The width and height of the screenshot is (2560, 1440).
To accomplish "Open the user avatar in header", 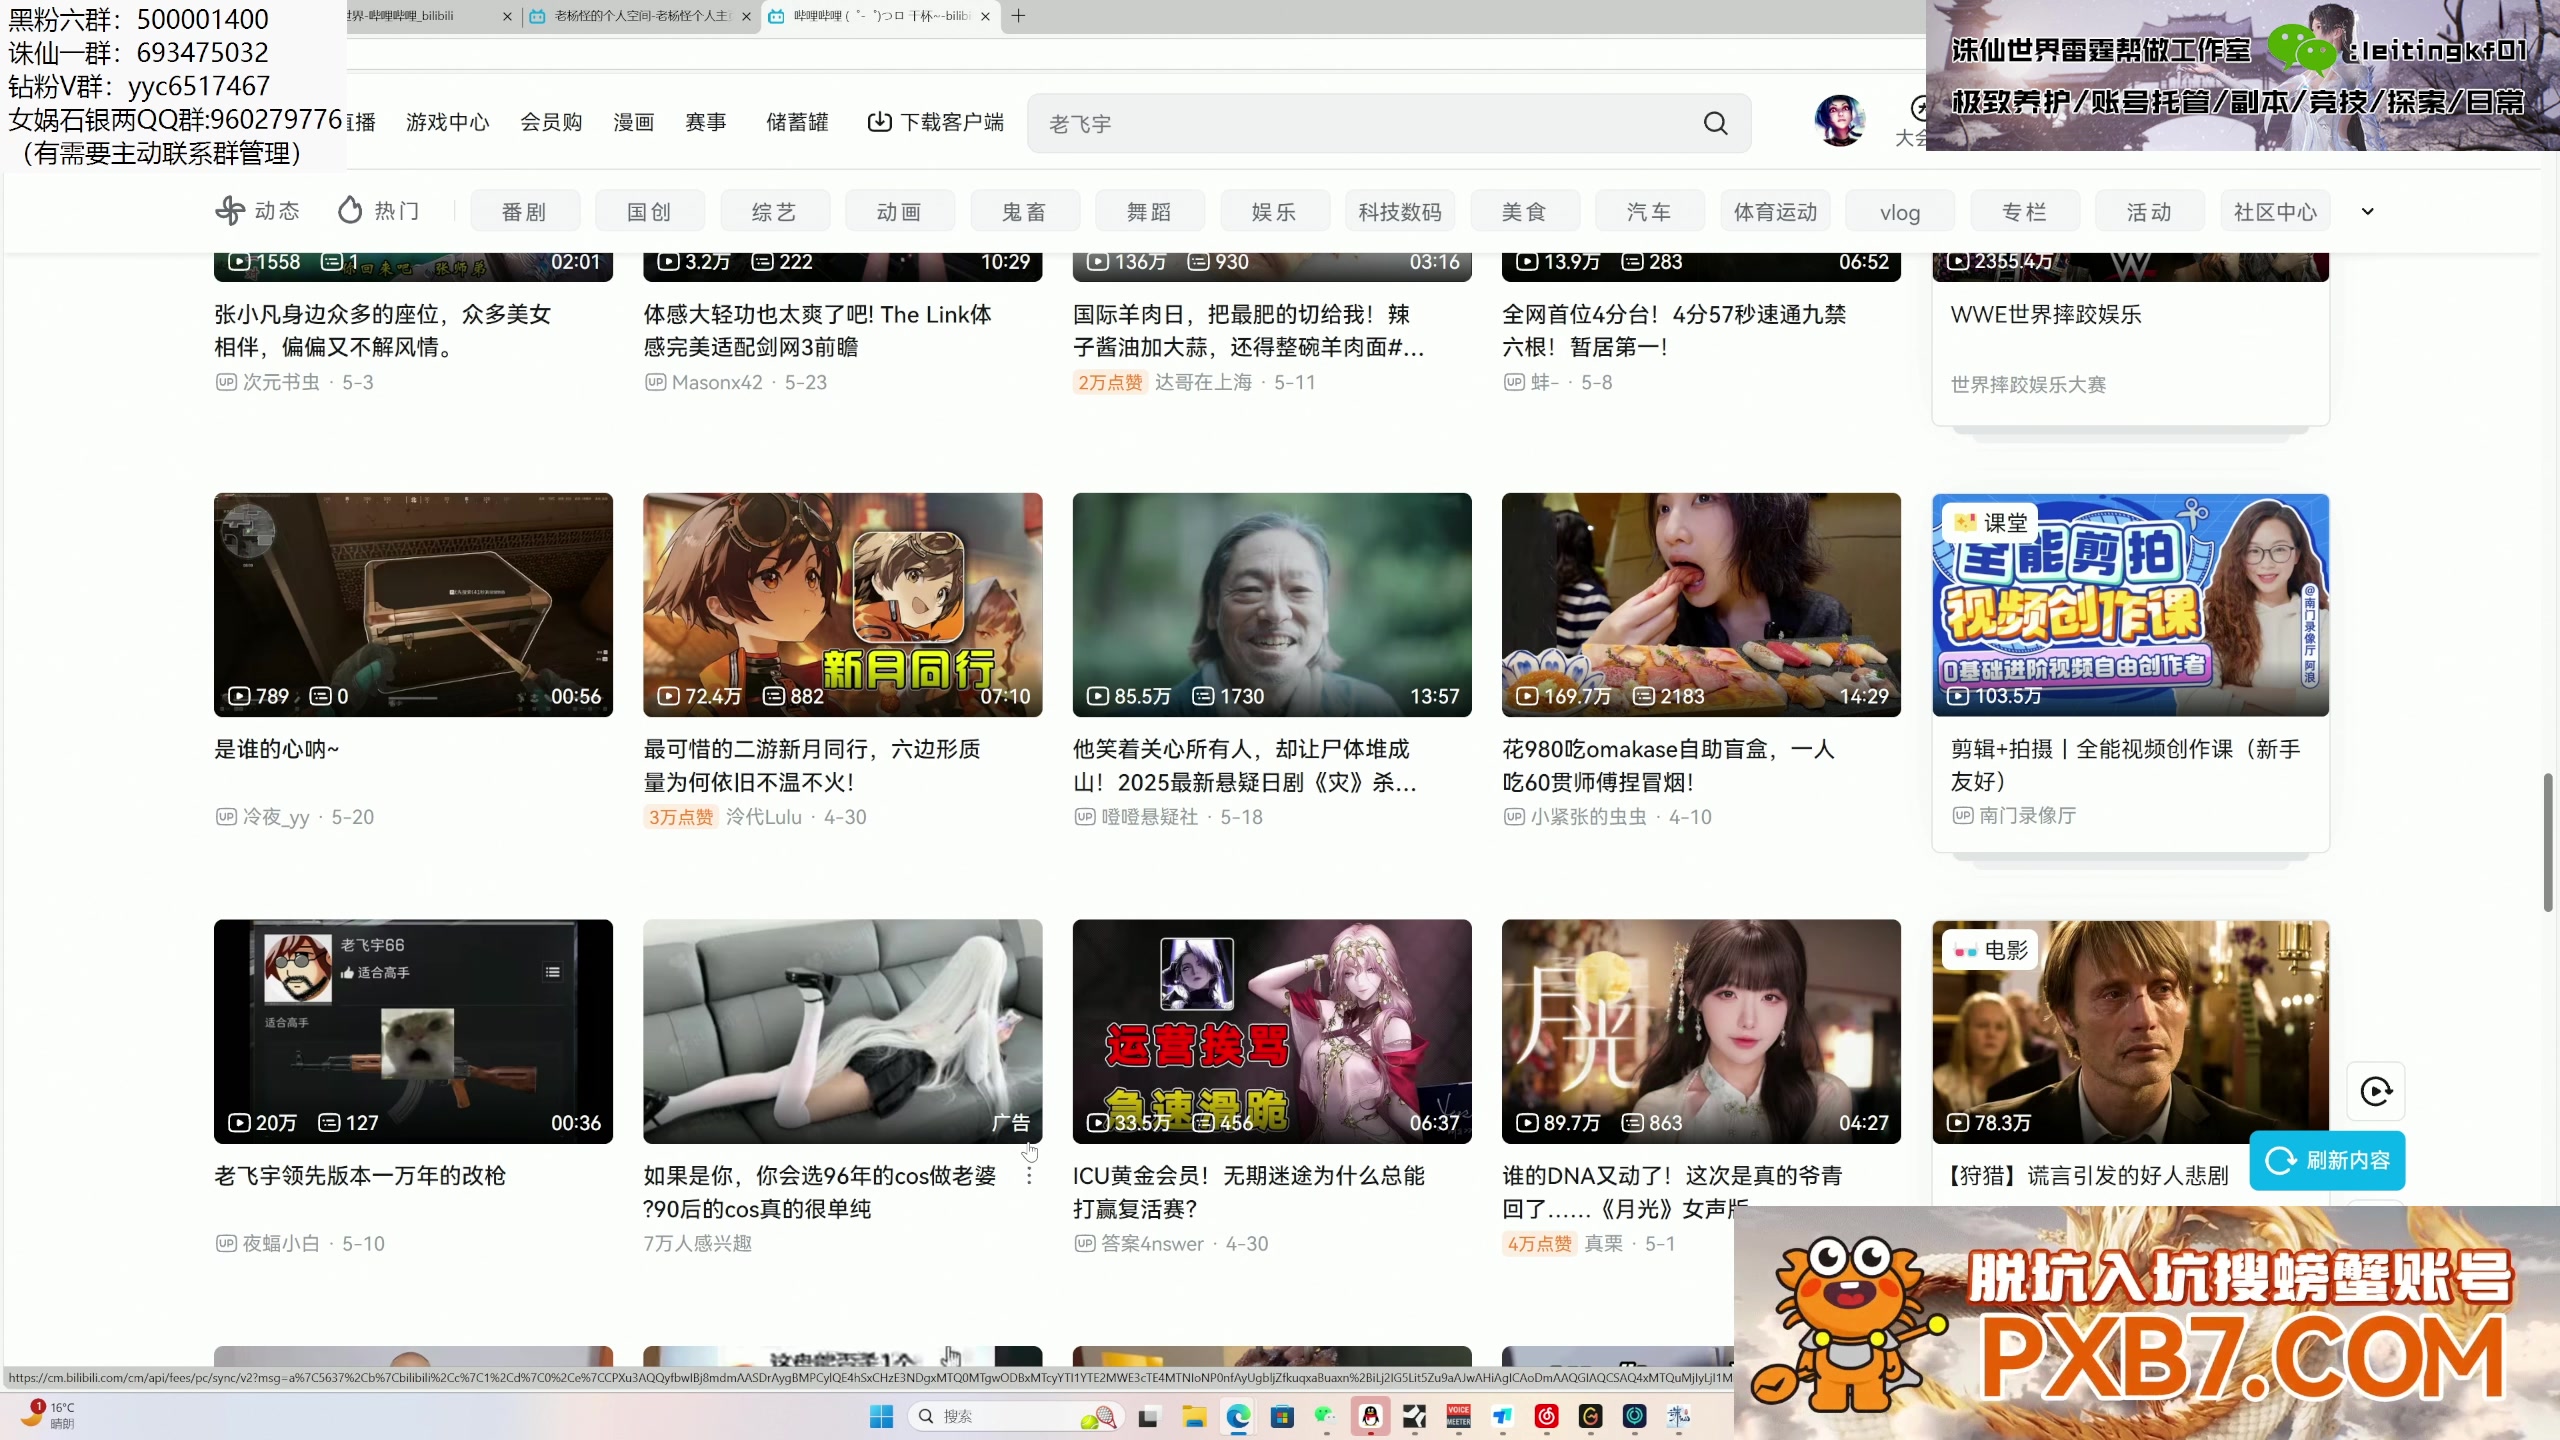I will [x=1840, y=121].
